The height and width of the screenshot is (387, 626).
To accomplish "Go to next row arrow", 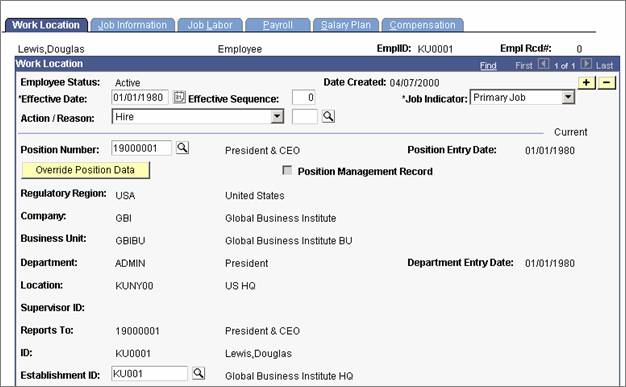I will [586, 64].
